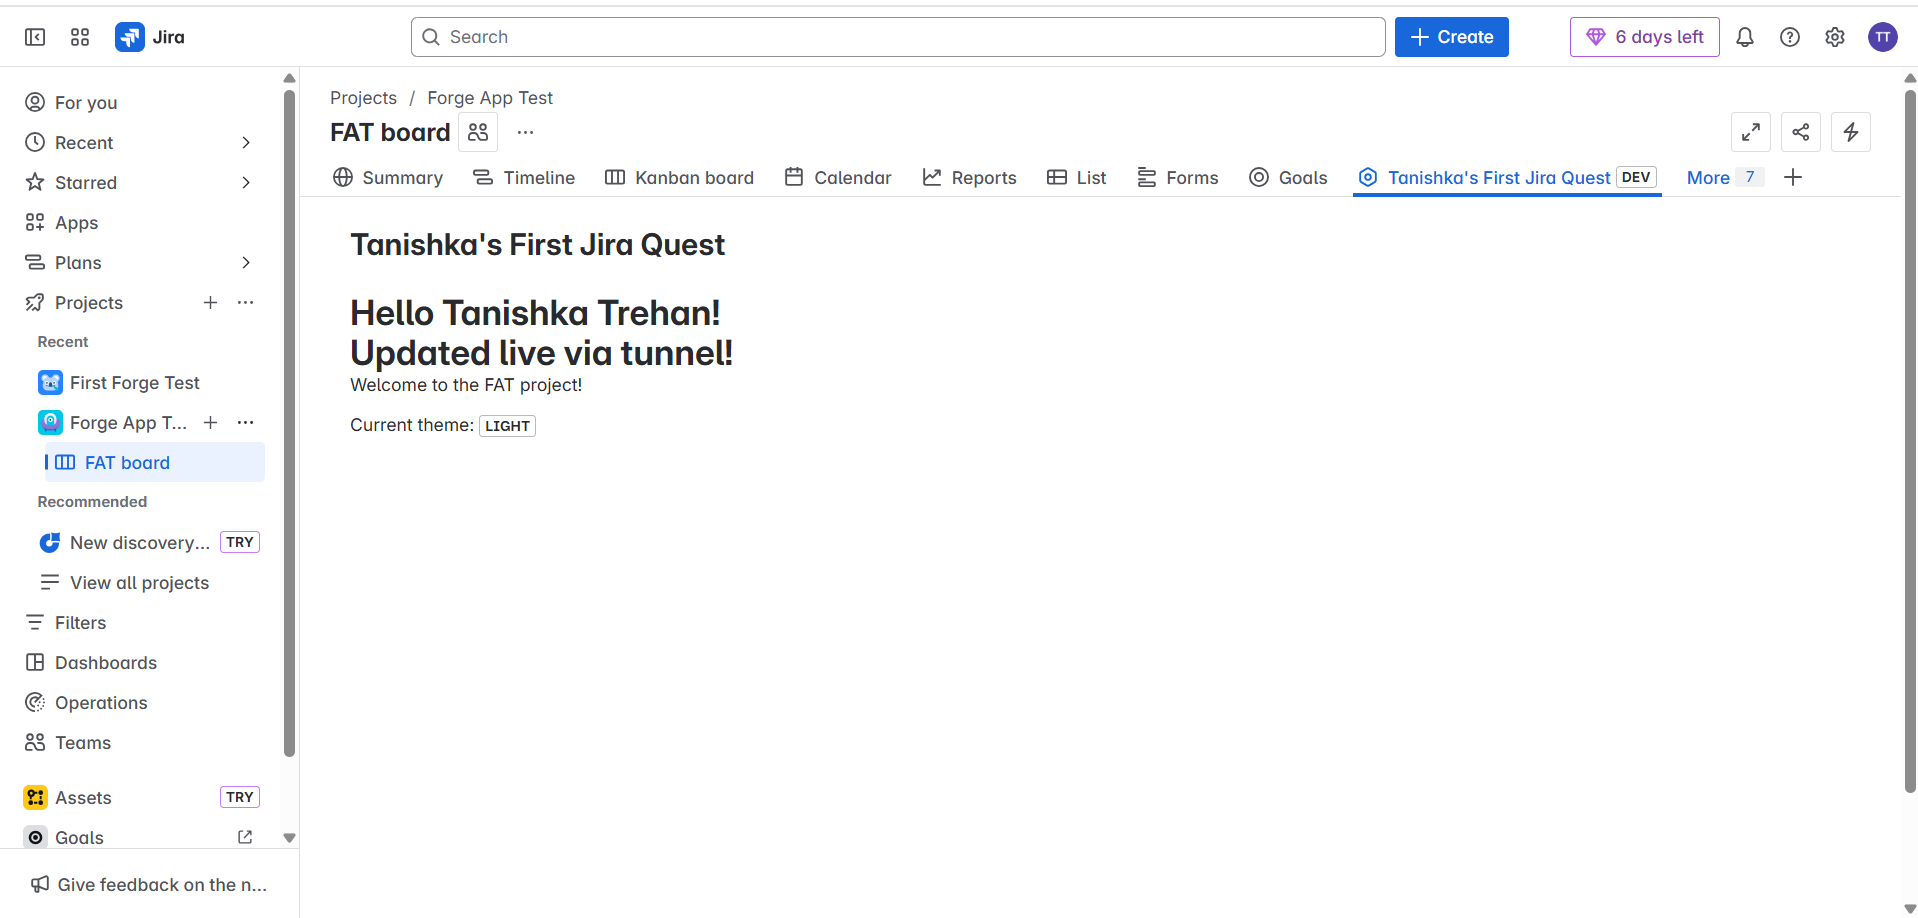Try New discovery project recommendation
The image size is (1918, 918).
pyautogui.click(x=148, y=542)
